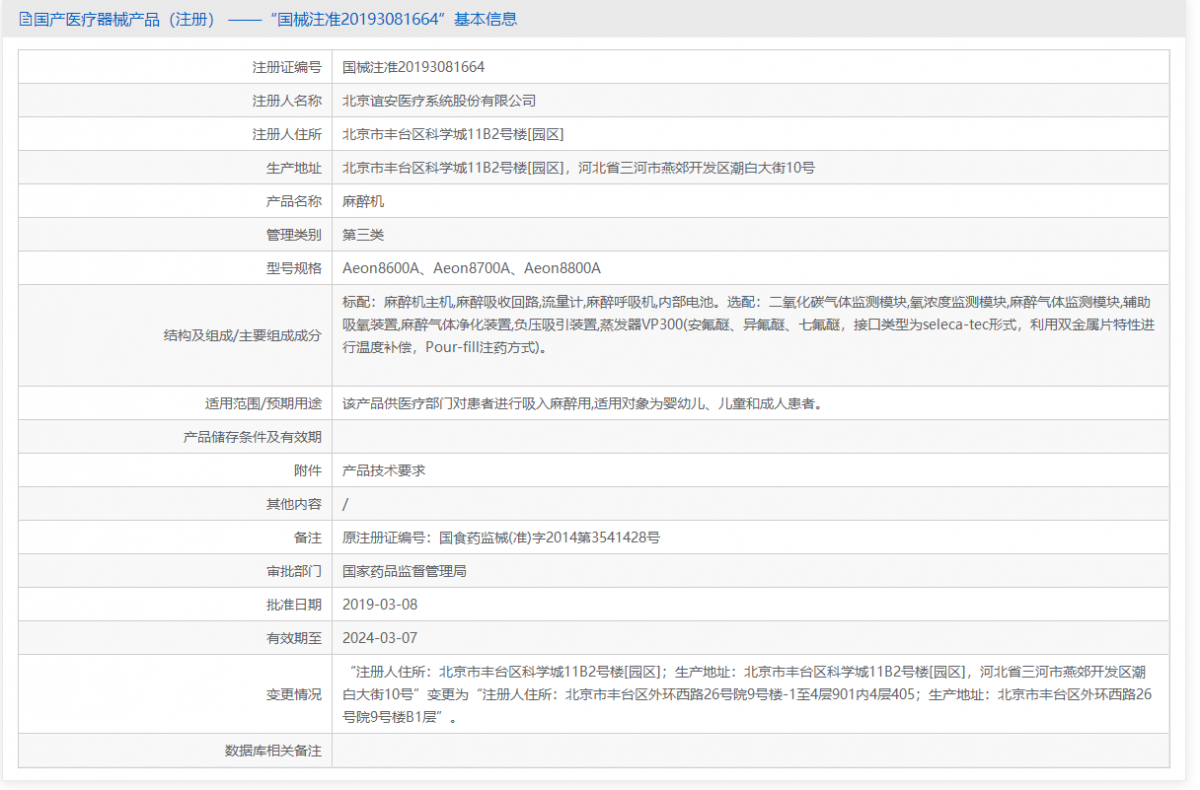The image size is (1200, 790).
Task: Select the composition paragraph starting with 标配：麻醉机主机
Action: click(749, 324)
